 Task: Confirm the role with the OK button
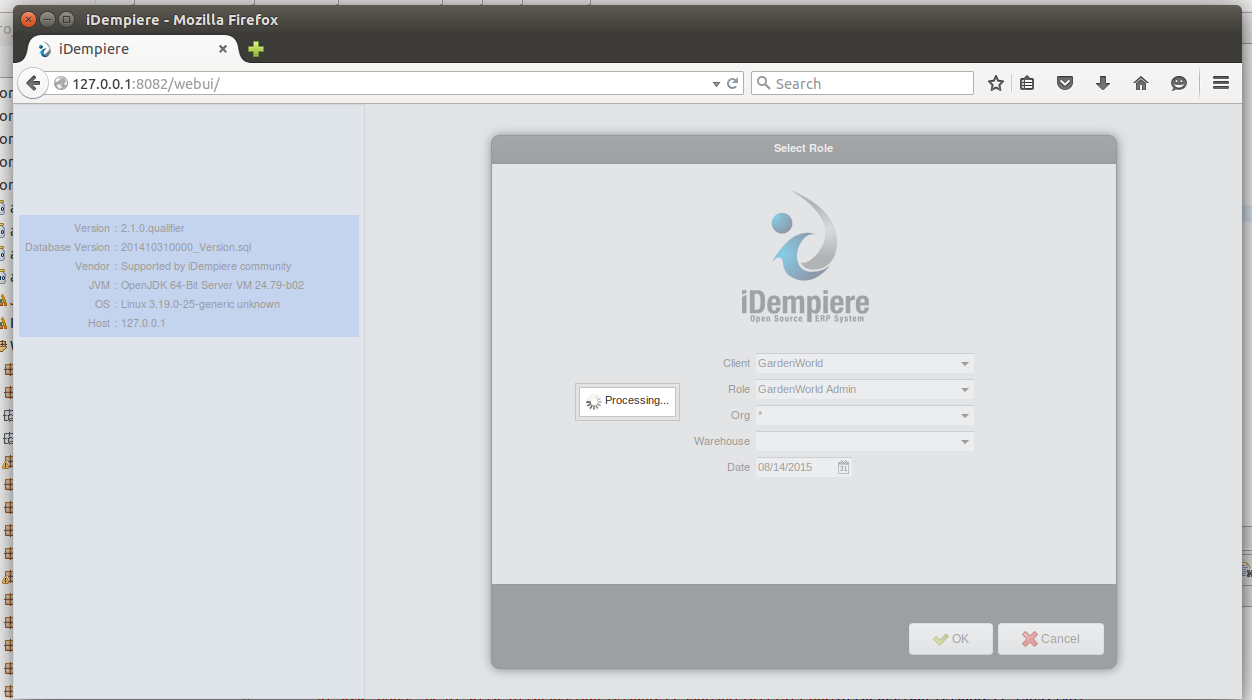(951, 639)
